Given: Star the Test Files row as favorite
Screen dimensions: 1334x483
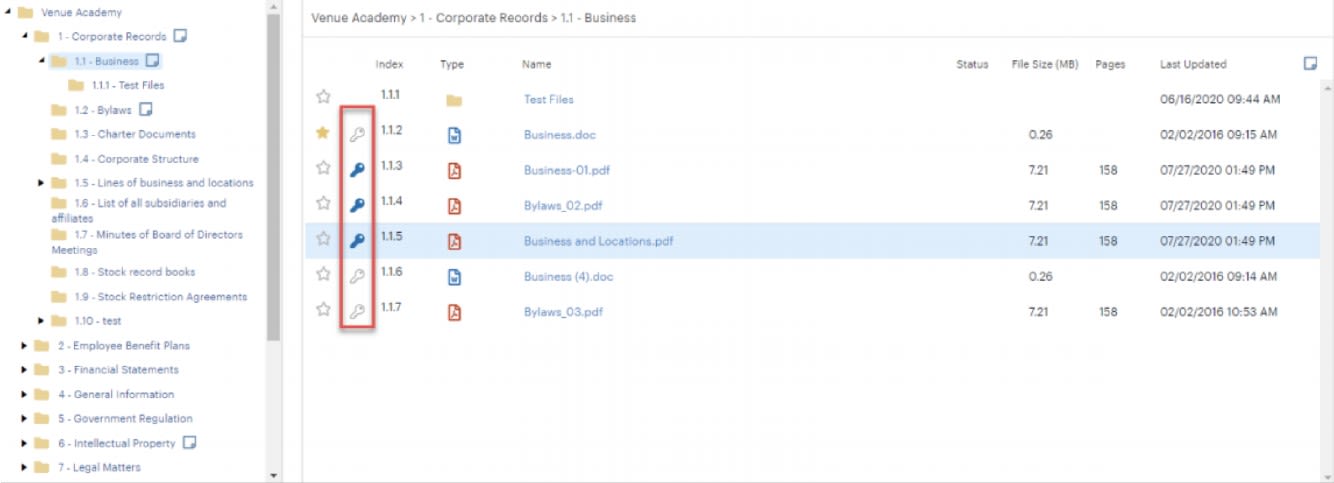Looking at the screenshot, I should [x=323, y=97].
